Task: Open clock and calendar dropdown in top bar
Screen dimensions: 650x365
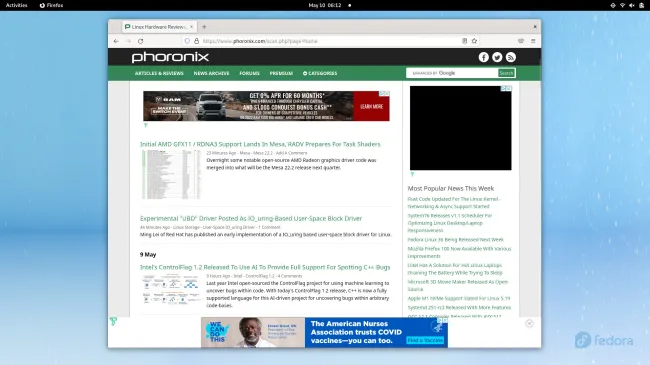Action: coord(325,5)
